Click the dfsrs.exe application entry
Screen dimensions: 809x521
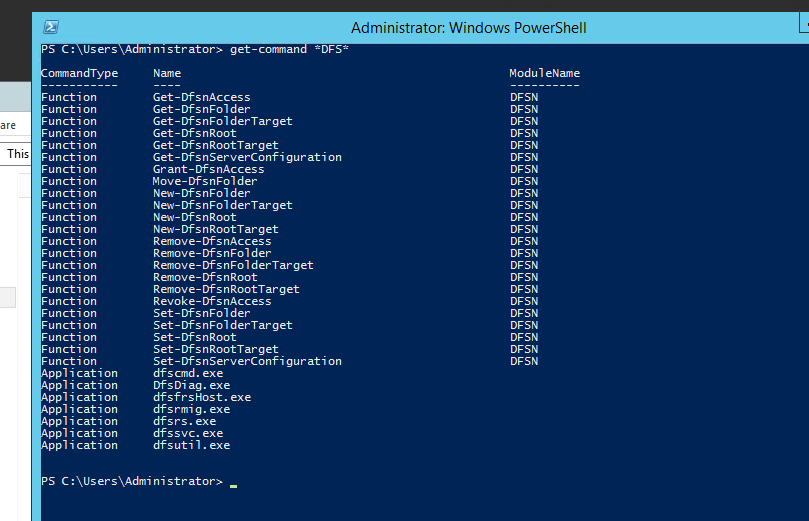[184, 421]
